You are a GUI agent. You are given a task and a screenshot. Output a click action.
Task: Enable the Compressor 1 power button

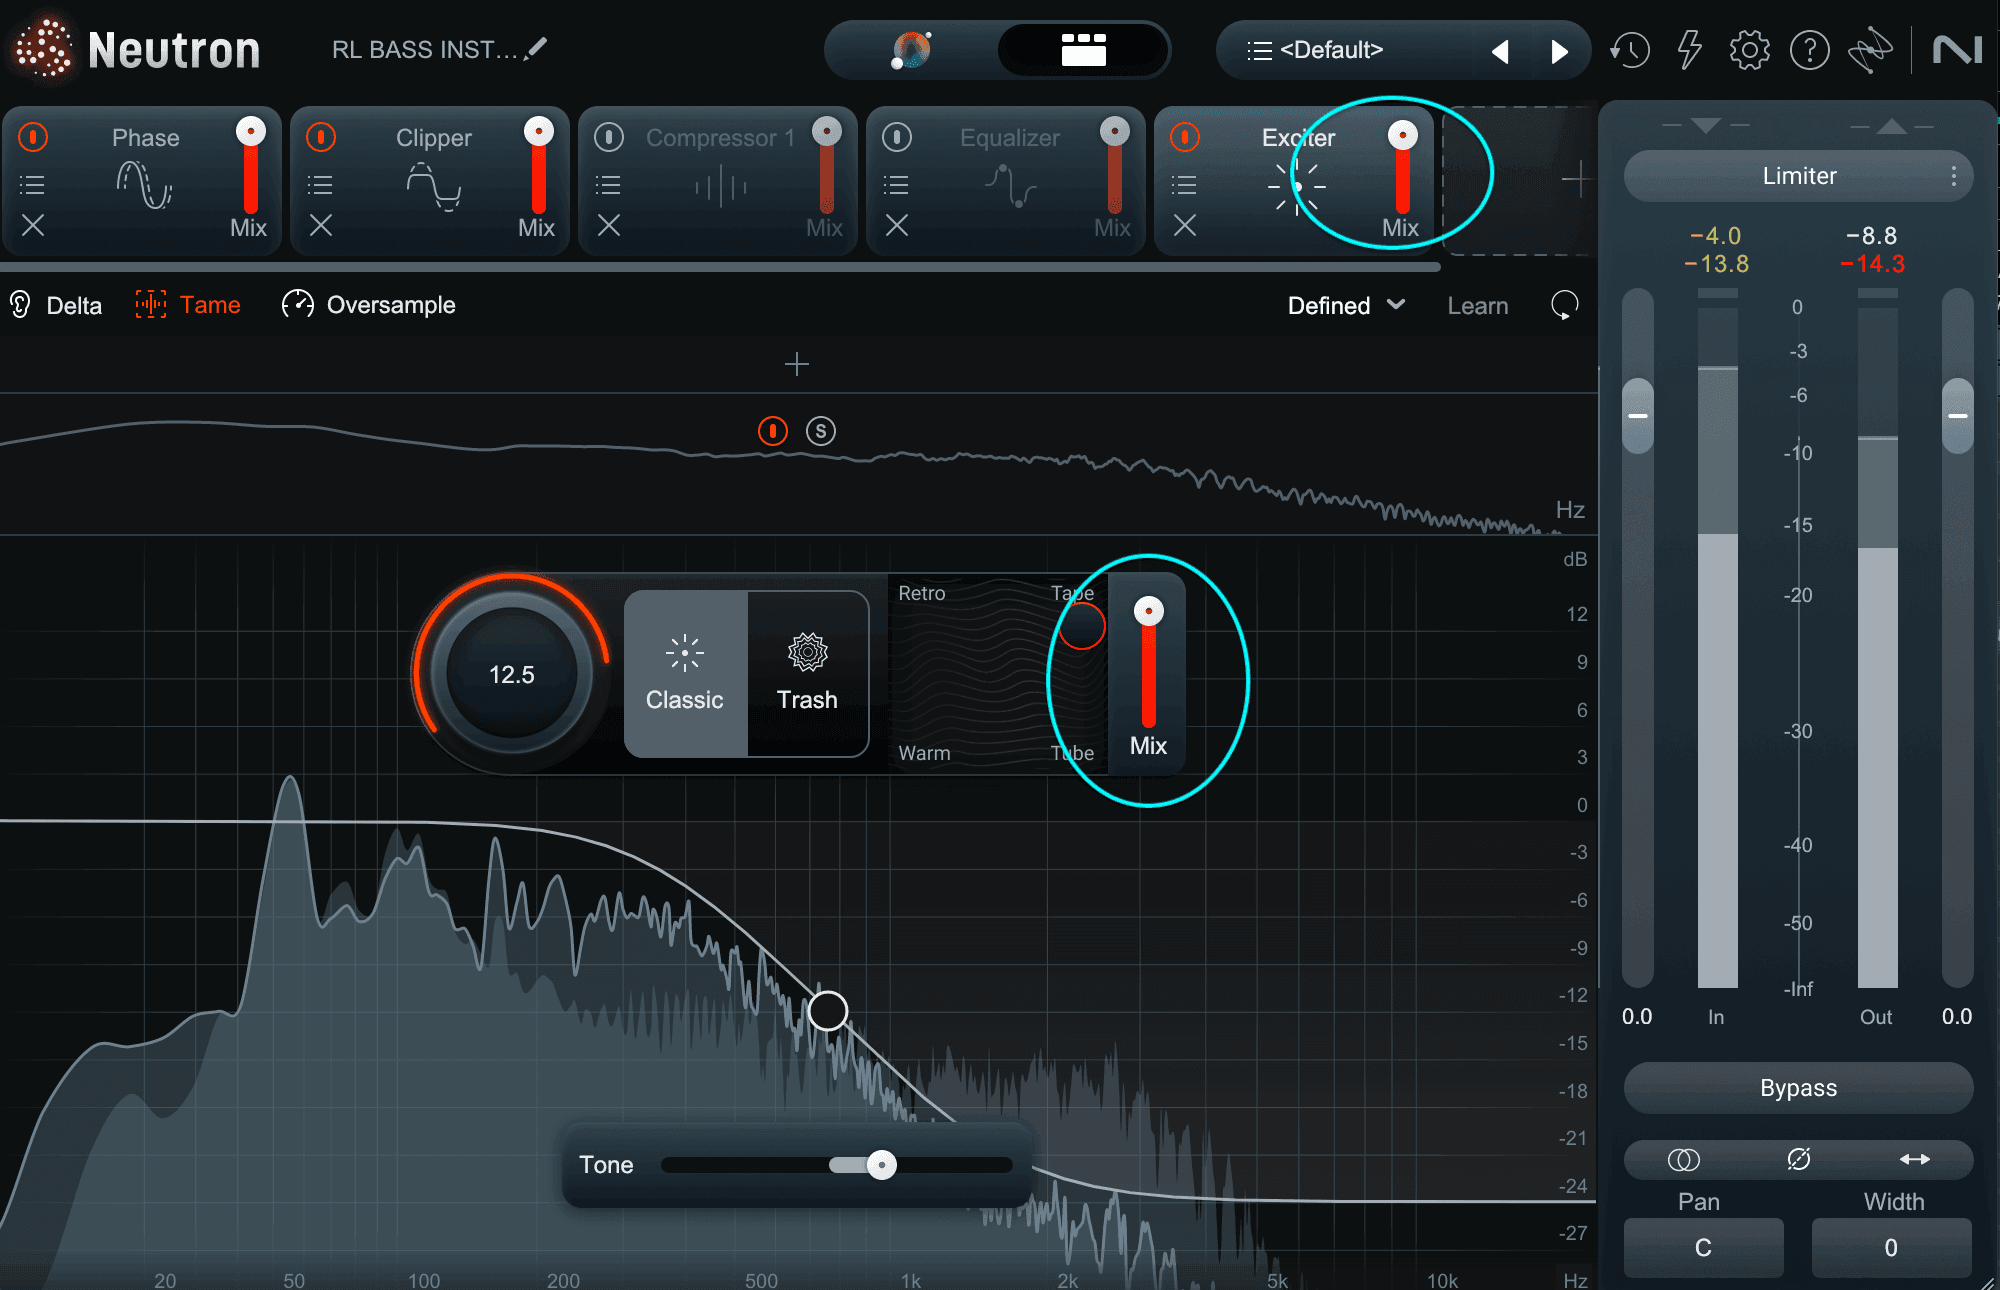coord(609,137)
